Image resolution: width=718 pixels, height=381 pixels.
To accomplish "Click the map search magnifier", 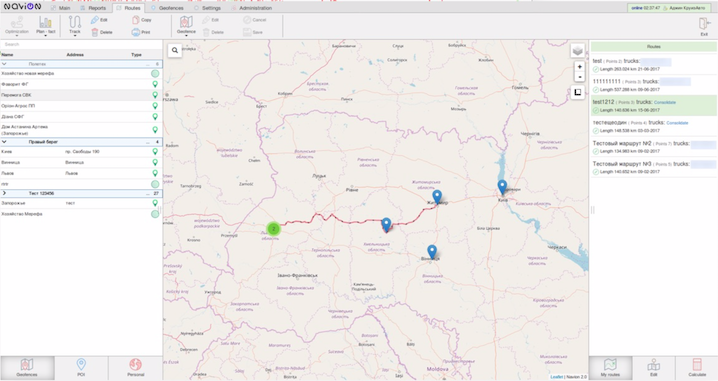I will (175, 50).
